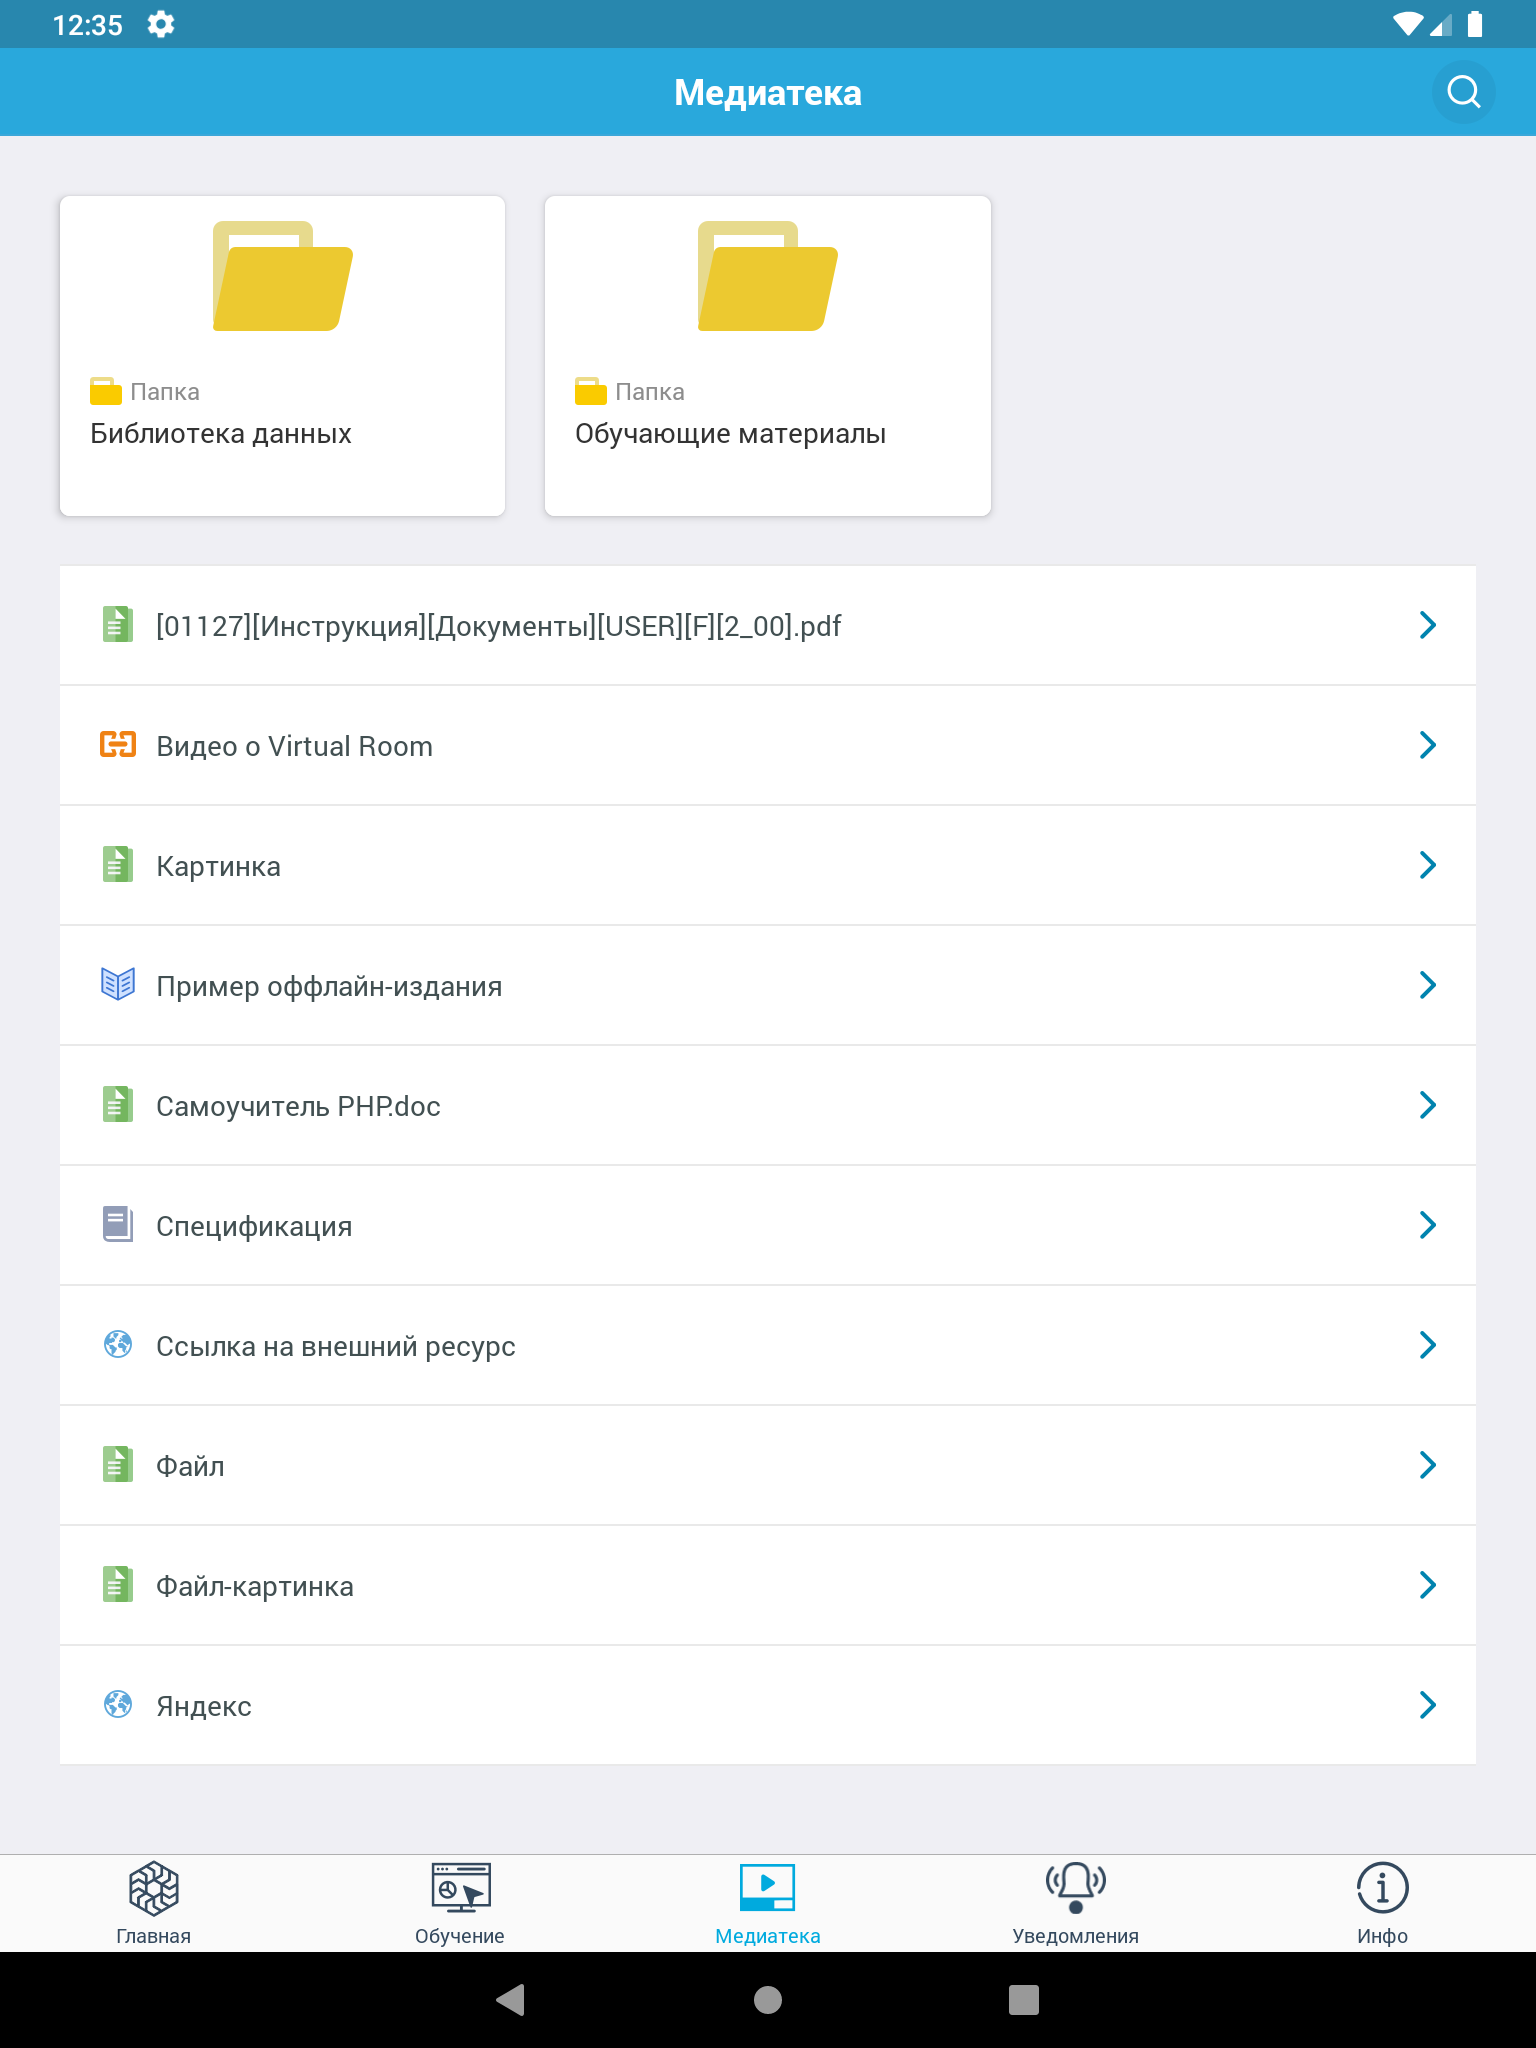Click the green file icon beside Картинка

pyautogui.click(x=118, y=865)
